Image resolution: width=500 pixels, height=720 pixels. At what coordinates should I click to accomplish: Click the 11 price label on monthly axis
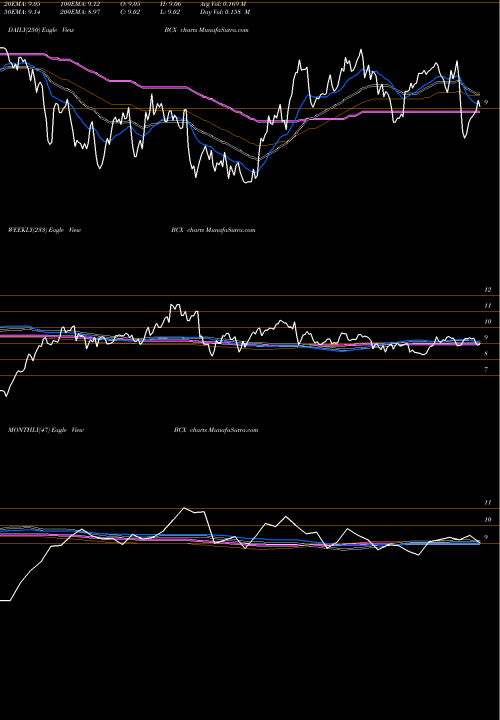coord(488,502)
